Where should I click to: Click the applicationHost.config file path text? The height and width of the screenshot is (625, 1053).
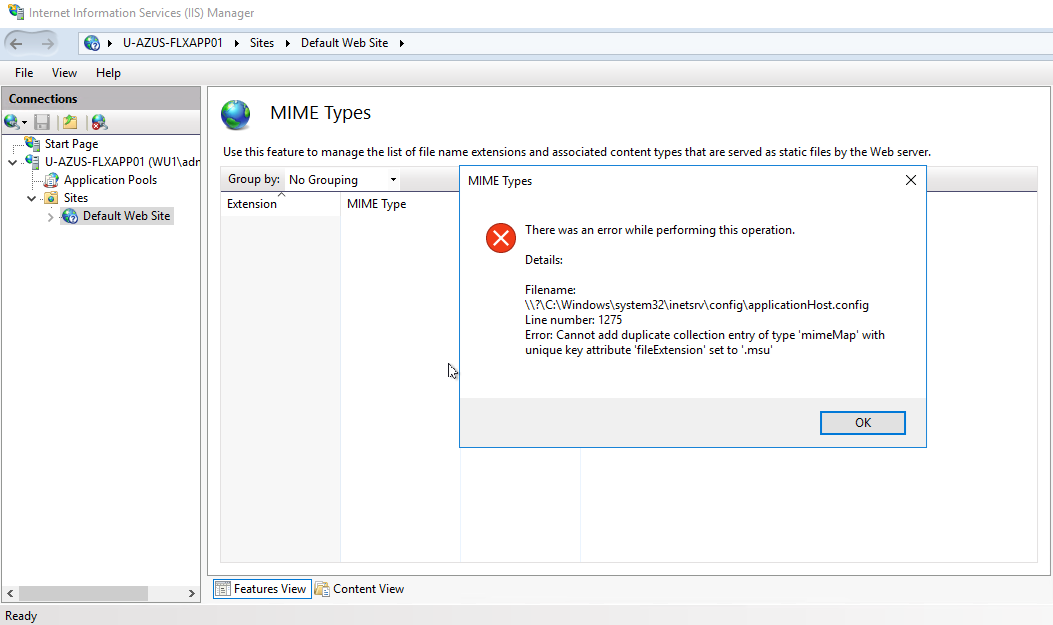pos(696,305)
